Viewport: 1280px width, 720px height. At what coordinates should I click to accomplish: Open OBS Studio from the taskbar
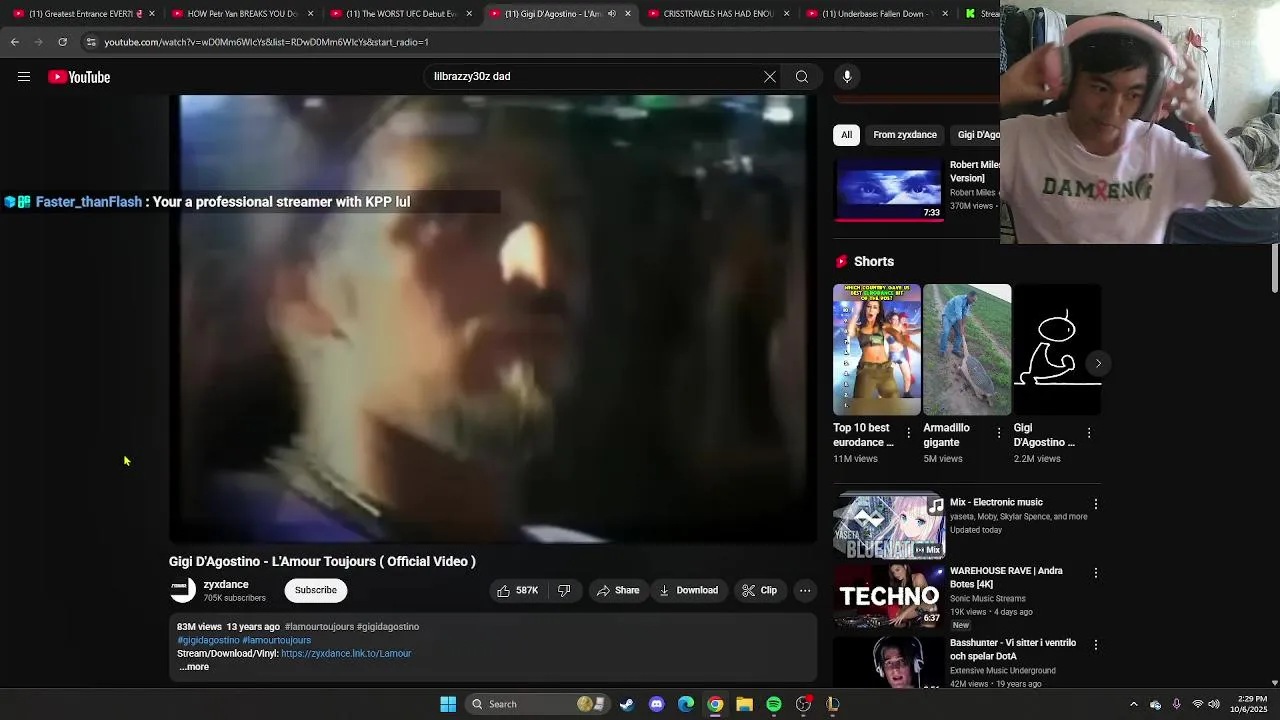(x=803, y=704)
